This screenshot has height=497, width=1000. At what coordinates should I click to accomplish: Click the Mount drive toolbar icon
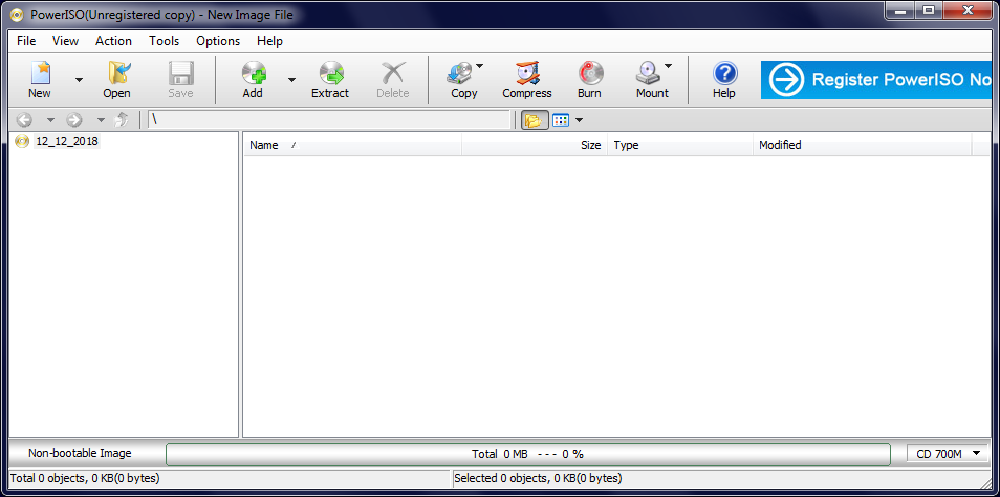click(648, 73)
